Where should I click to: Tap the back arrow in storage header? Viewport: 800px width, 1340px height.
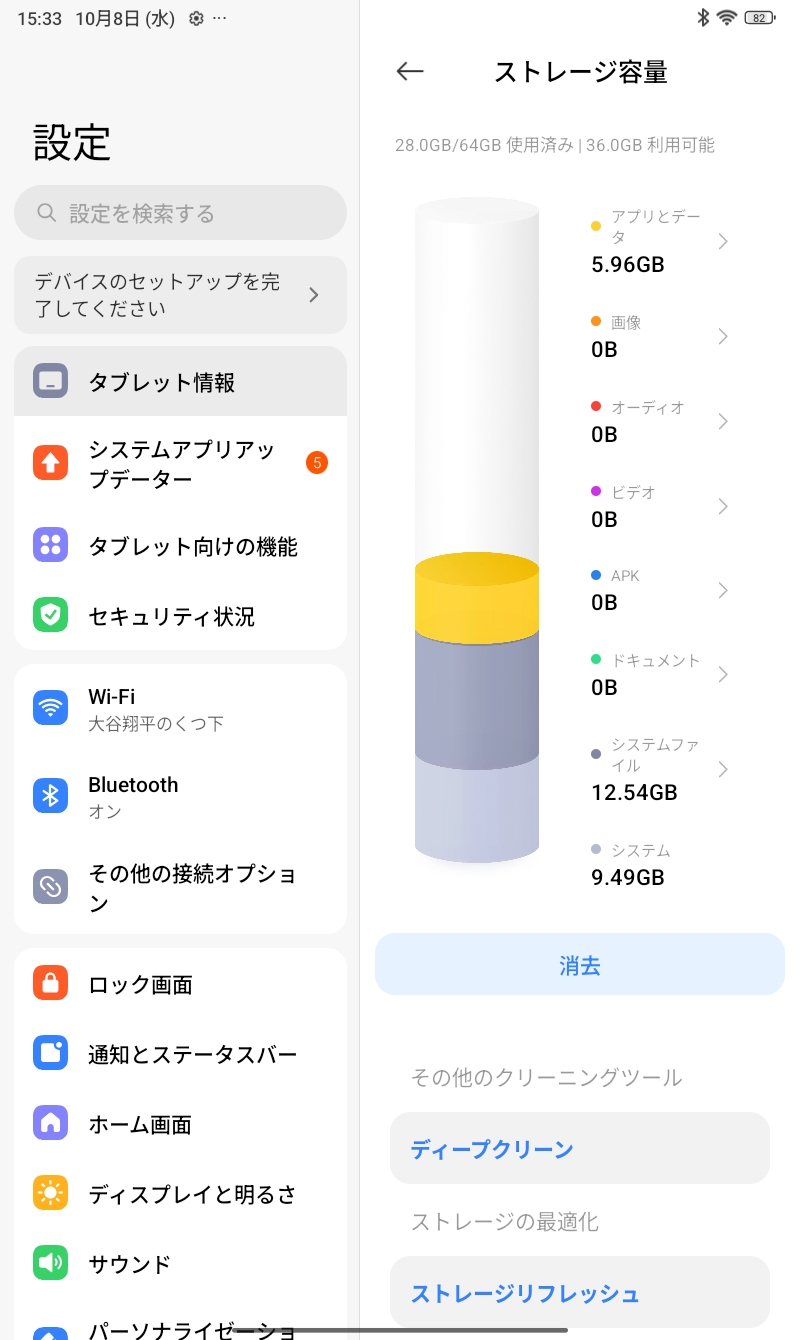[x=410, y=71]
